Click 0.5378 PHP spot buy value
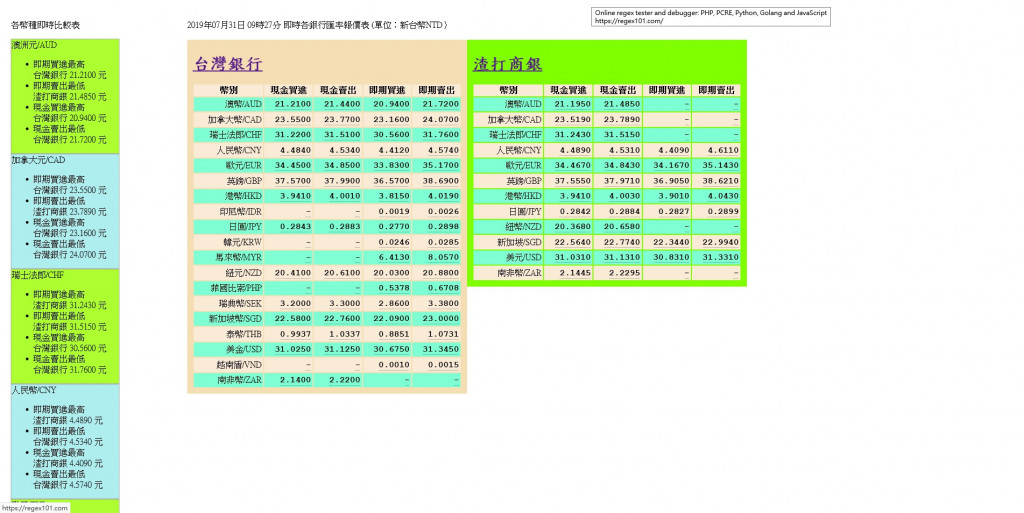This screenshot has width=1024, height=513. tap(394, 288)
